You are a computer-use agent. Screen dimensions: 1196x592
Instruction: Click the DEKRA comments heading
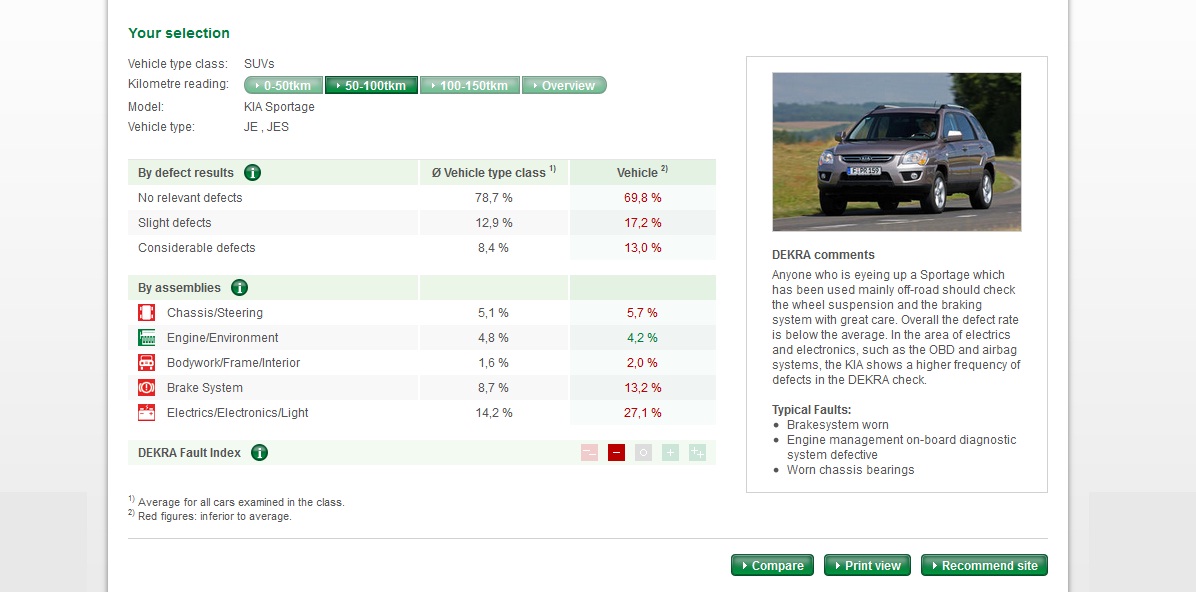click(x=823, y=255)
